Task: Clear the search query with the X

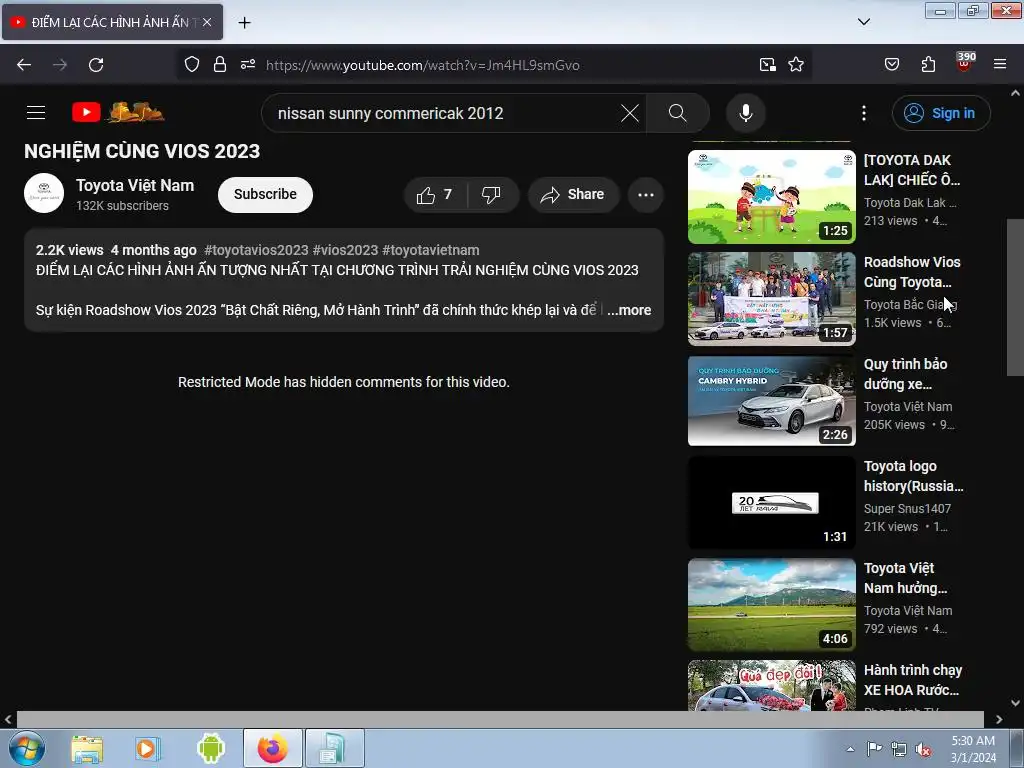Action: coord(630,113)
